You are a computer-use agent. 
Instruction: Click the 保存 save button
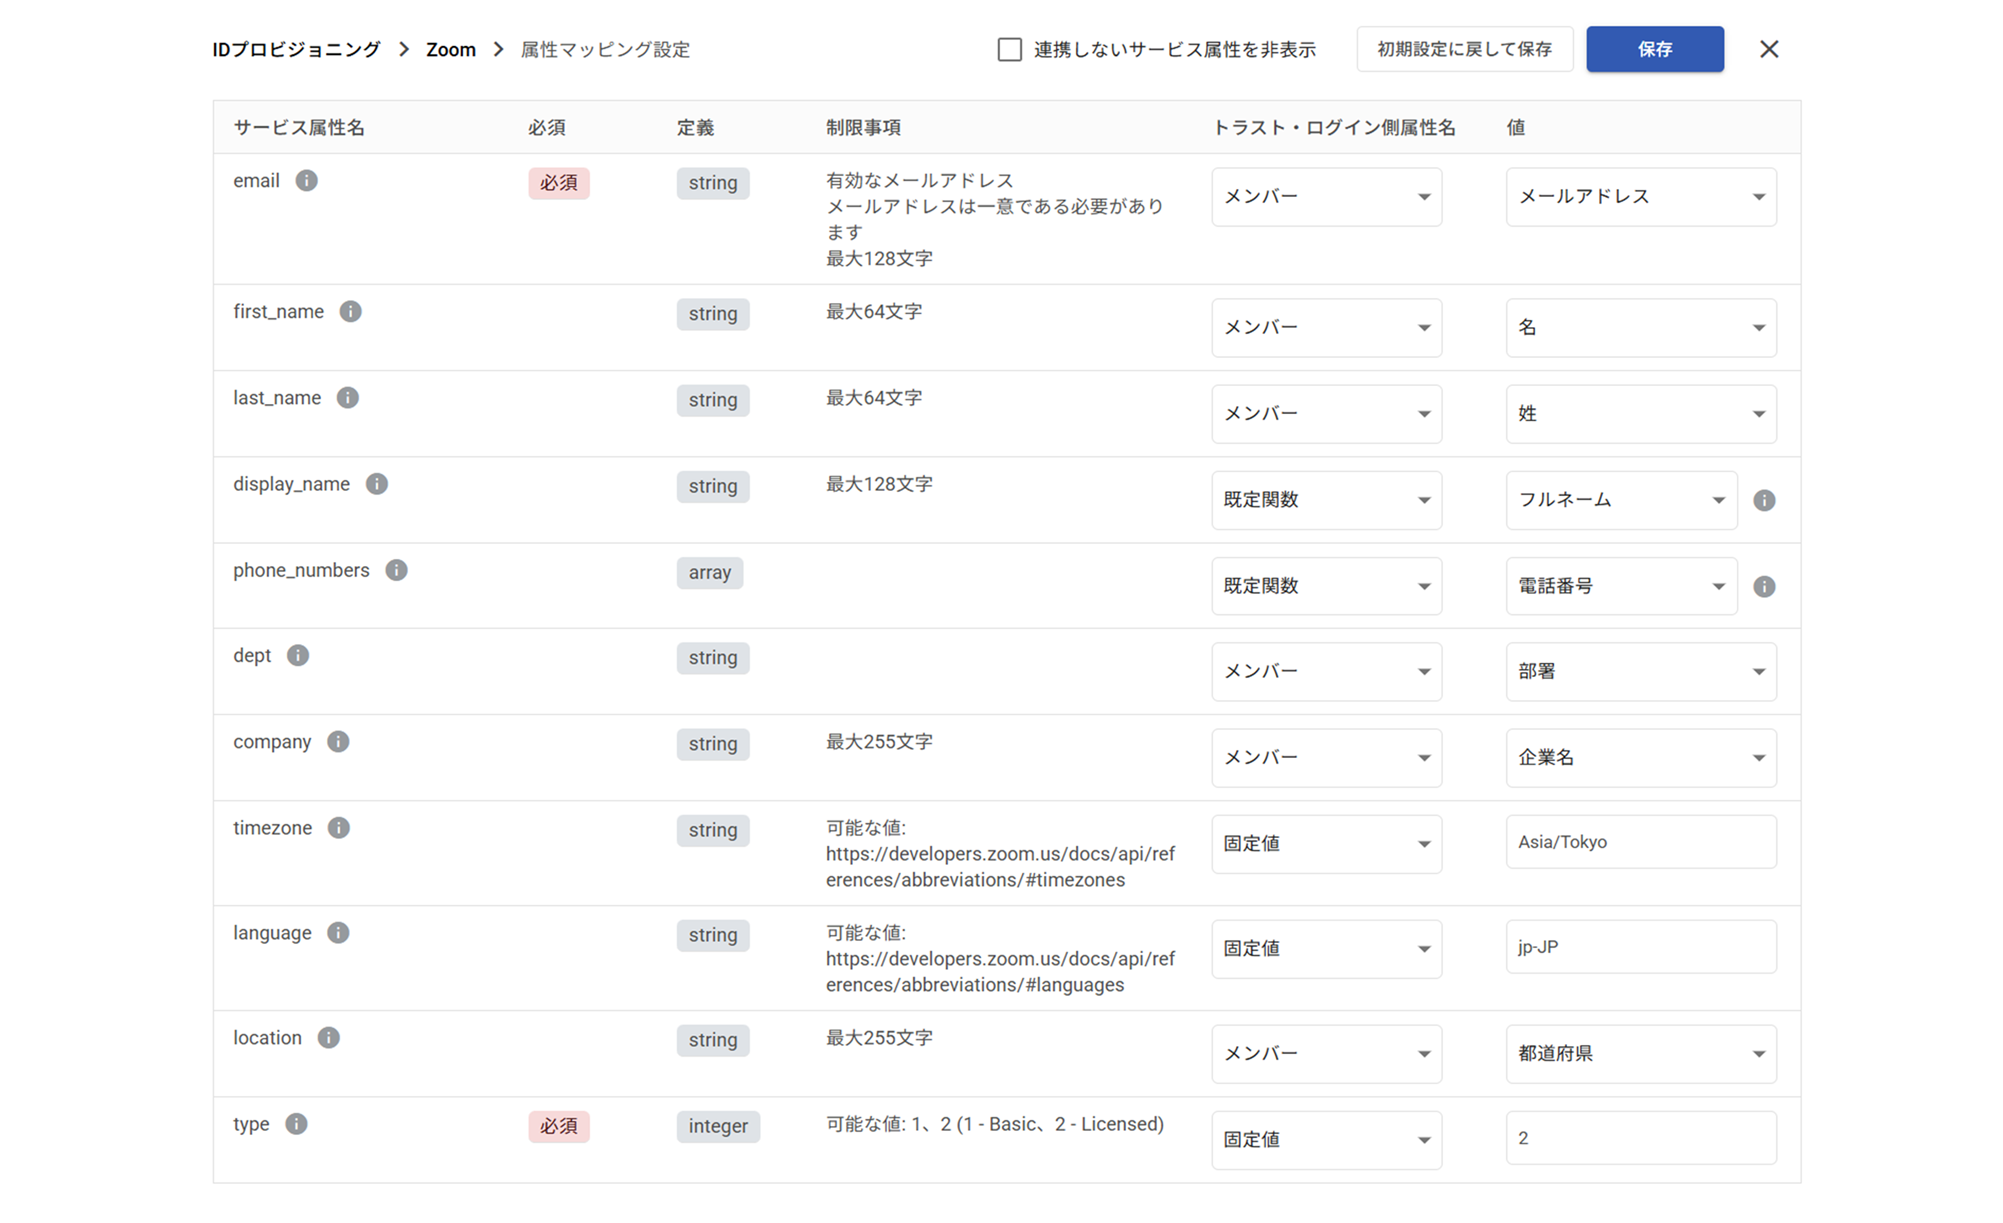coord(1654,49)
